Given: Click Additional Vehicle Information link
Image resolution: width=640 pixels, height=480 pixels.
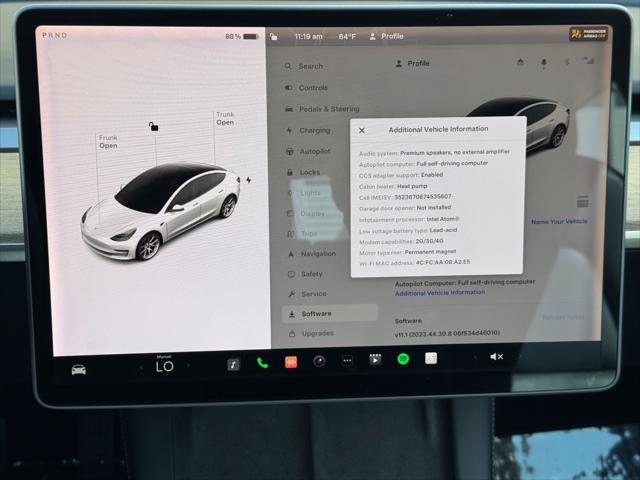Looking at the screenshot, I should (440, 293).
